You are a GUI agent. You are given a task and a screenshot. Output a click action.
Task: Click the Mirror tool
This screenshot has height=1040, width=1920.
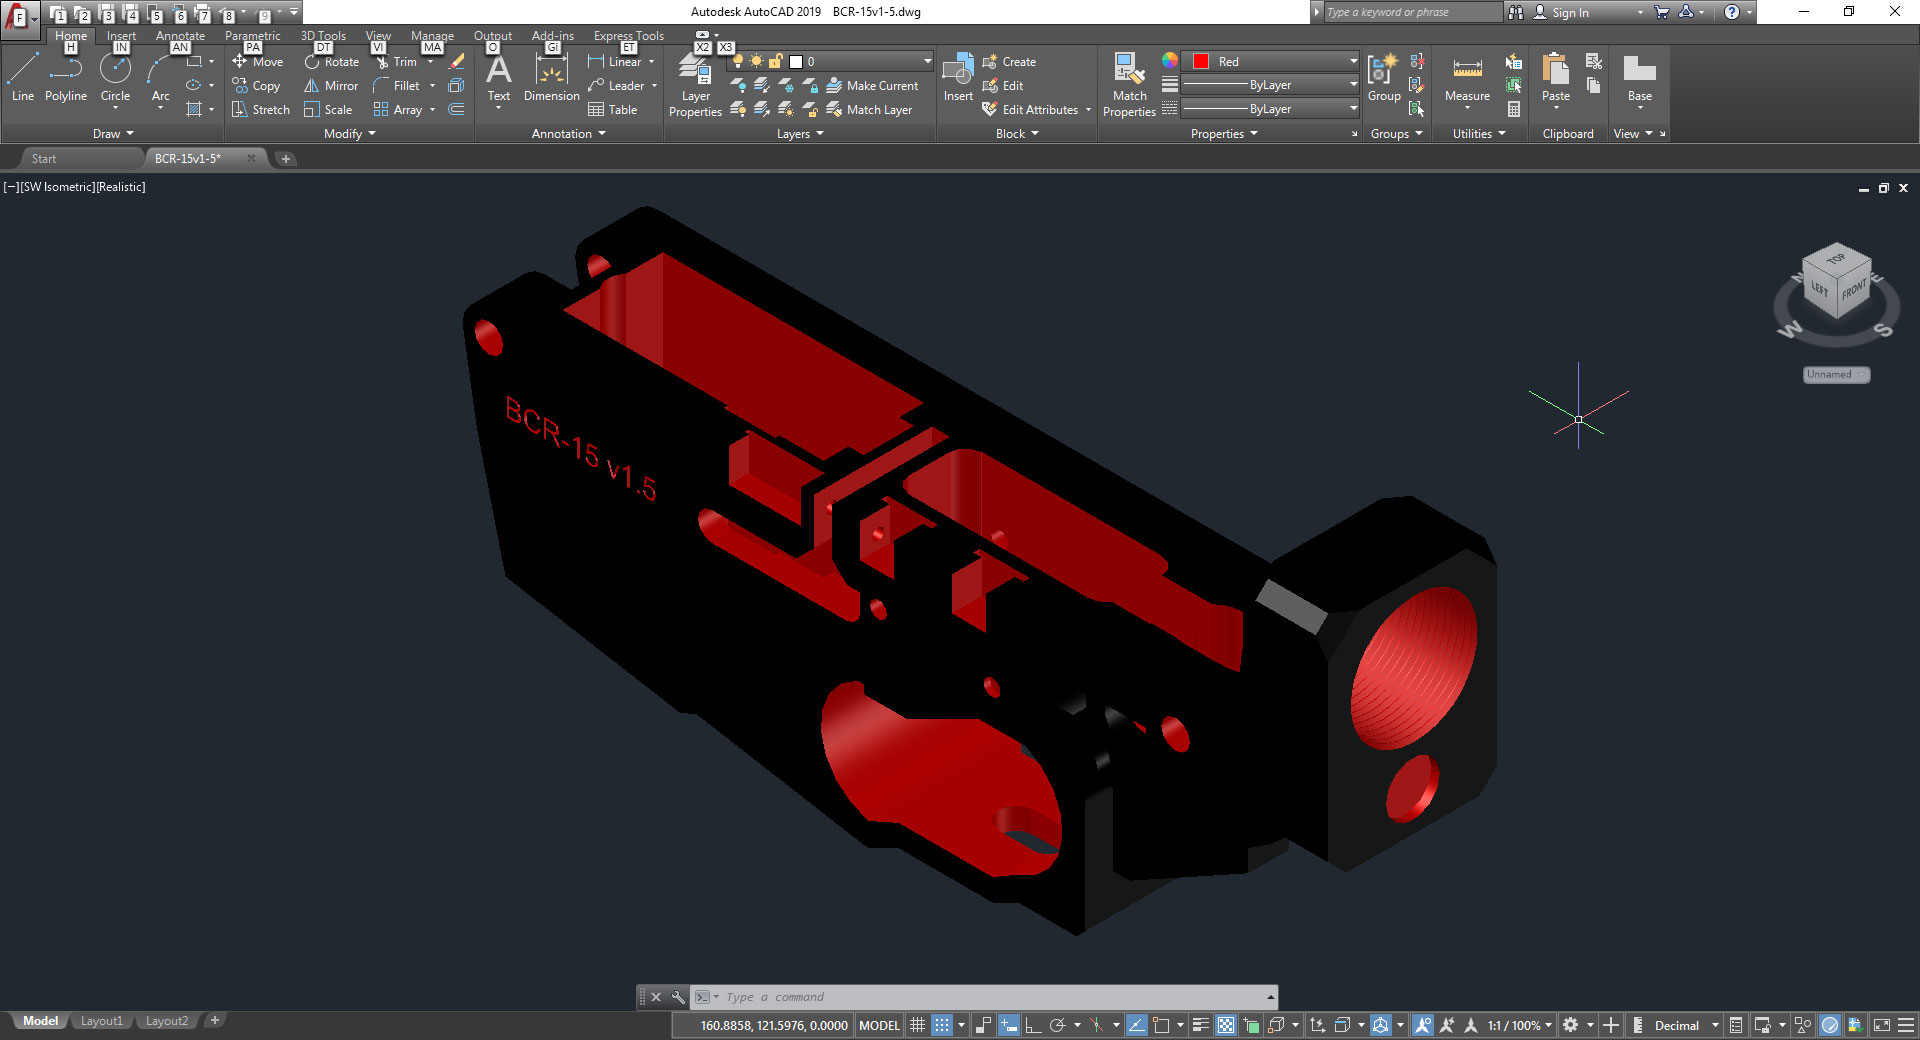point(331,86)
